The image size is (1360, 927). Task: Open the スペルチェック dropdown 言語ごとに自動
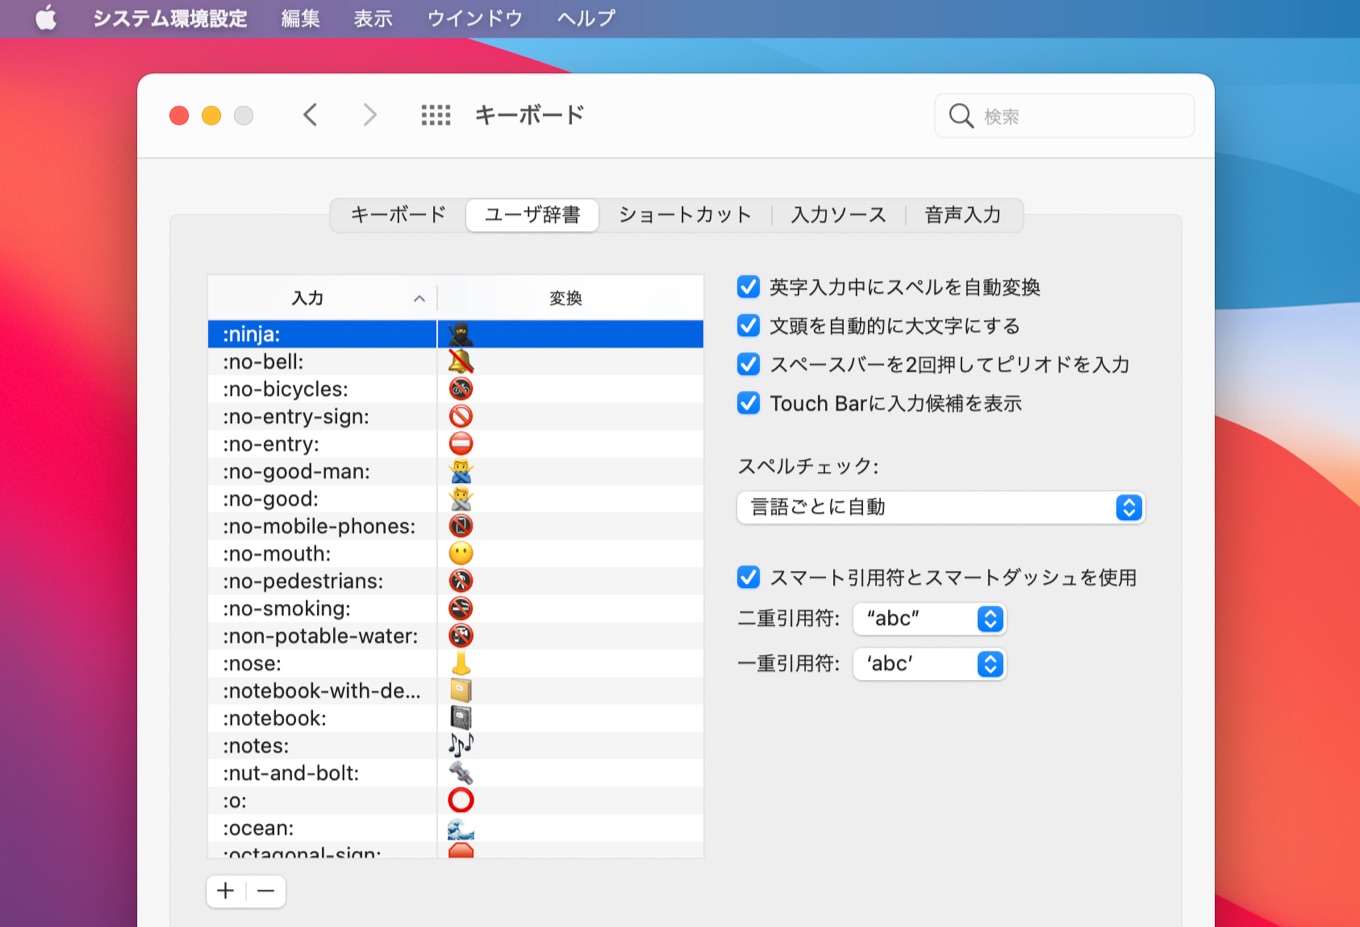point(940,507)
